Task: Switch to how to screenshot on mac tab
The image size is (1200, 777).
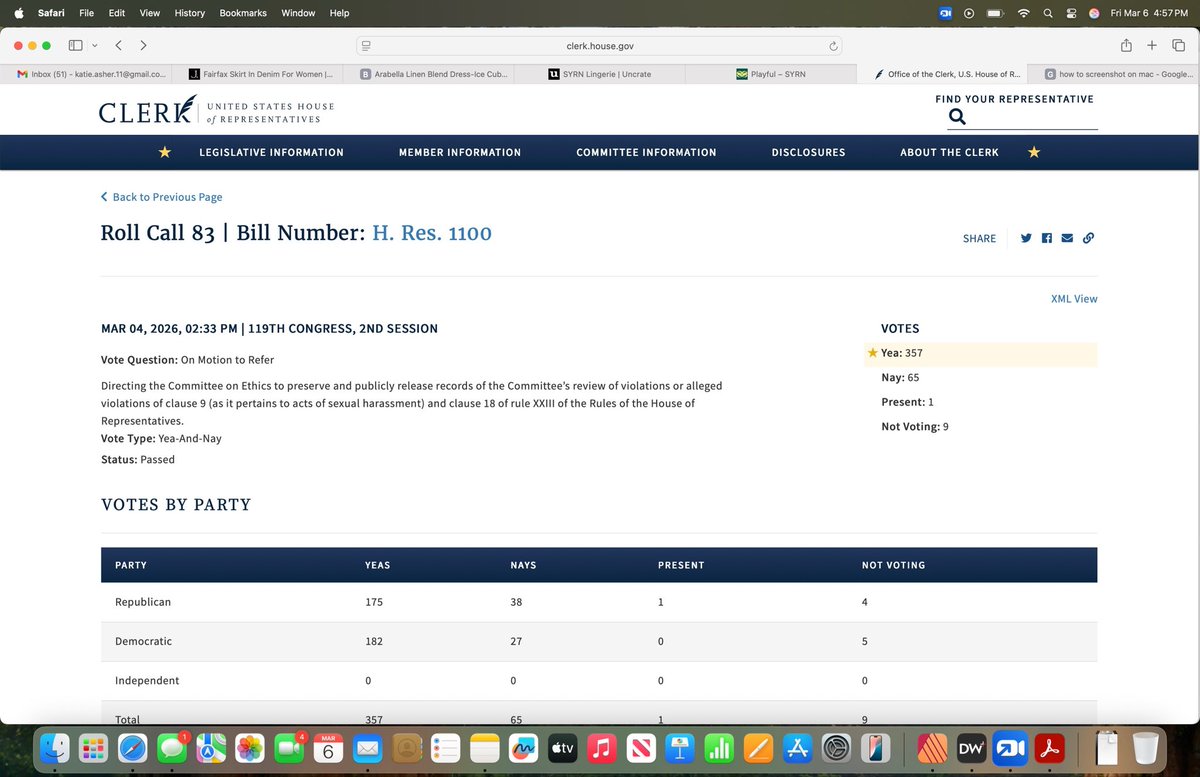Action: point(1115,74)
